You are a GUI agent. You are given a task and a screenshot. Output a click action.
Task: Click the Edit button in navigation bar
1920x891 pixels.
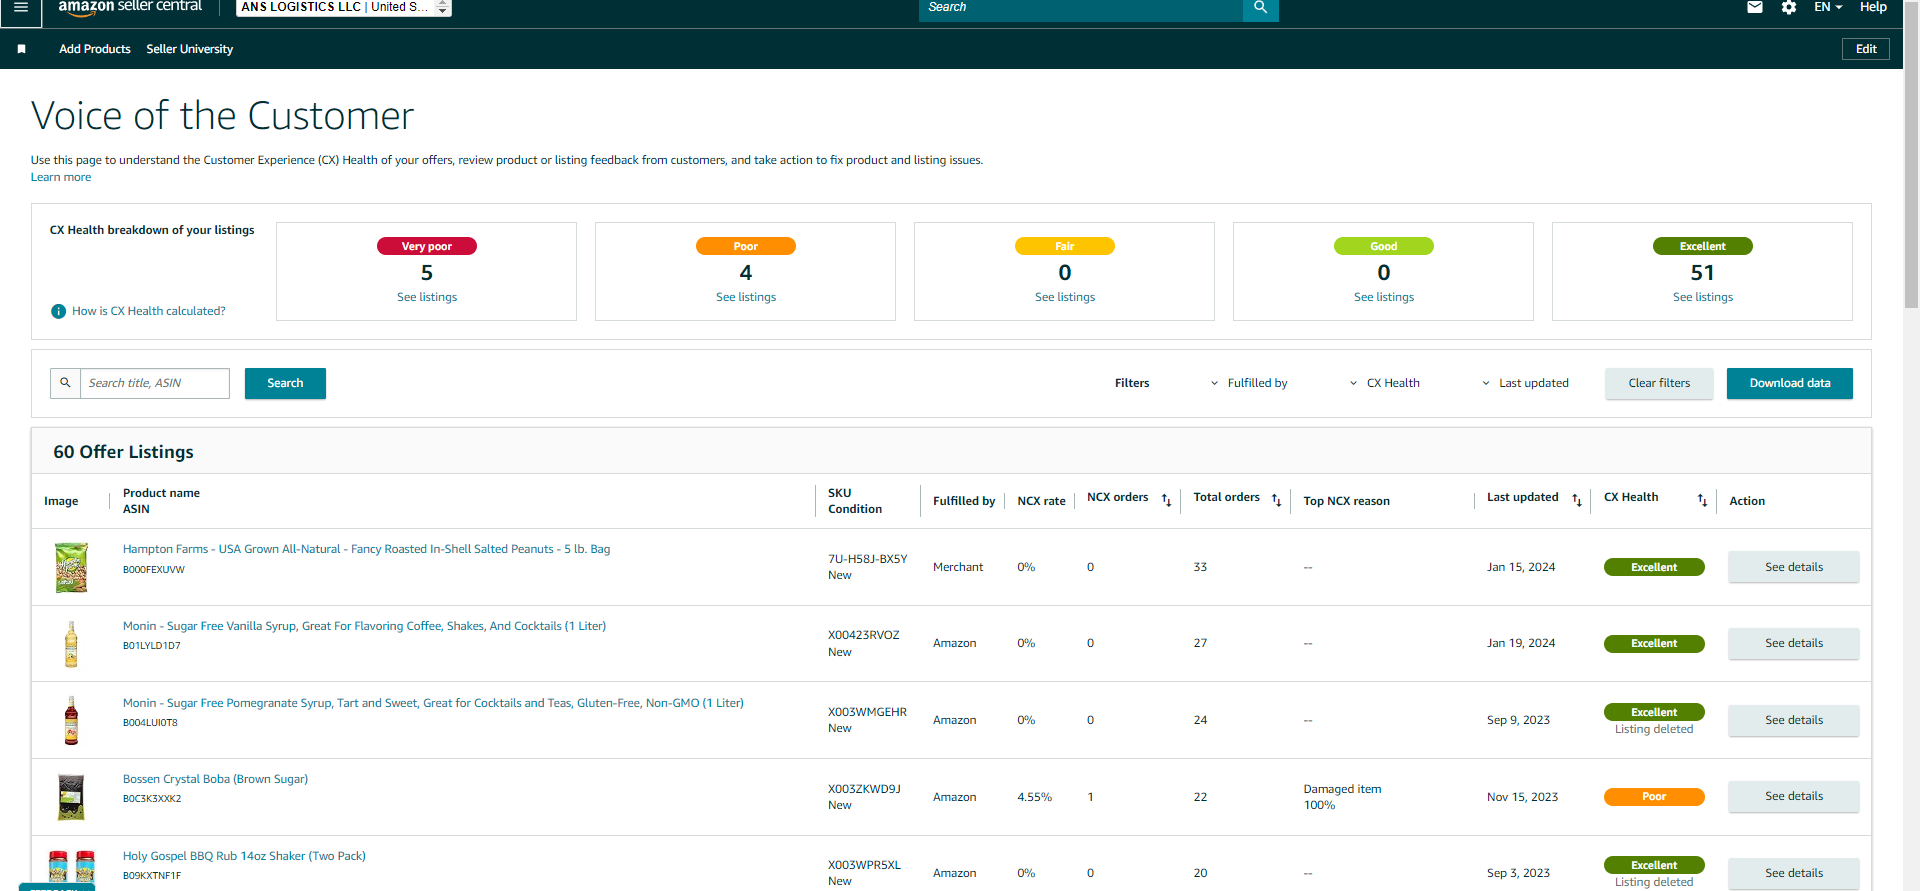(1866, 49)
